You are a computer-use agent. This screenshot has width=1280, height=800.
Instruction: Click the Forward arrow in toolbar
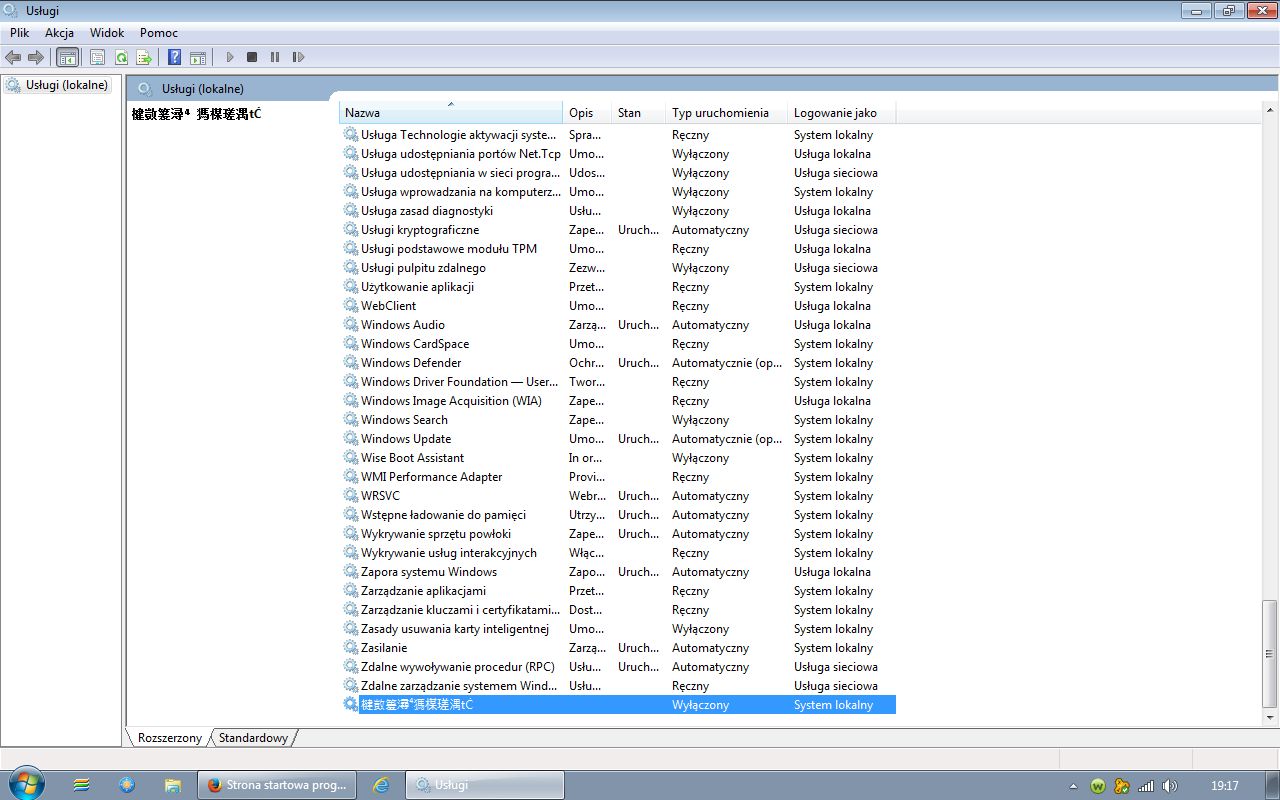36,57
